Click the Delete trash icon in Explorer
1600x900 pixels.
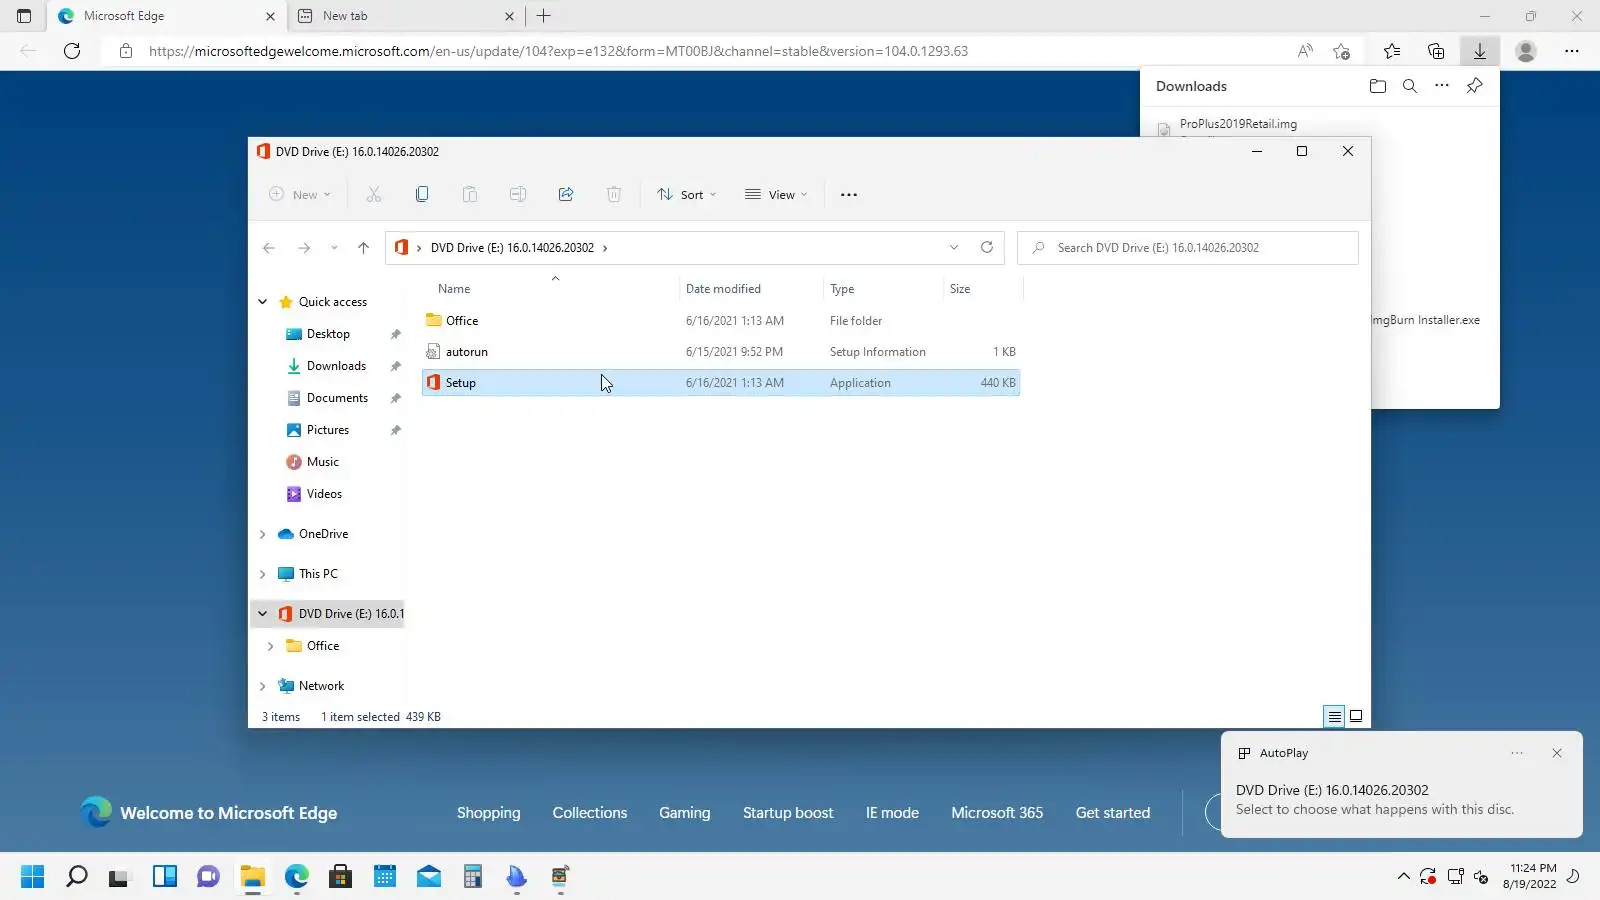pos(614,195)
